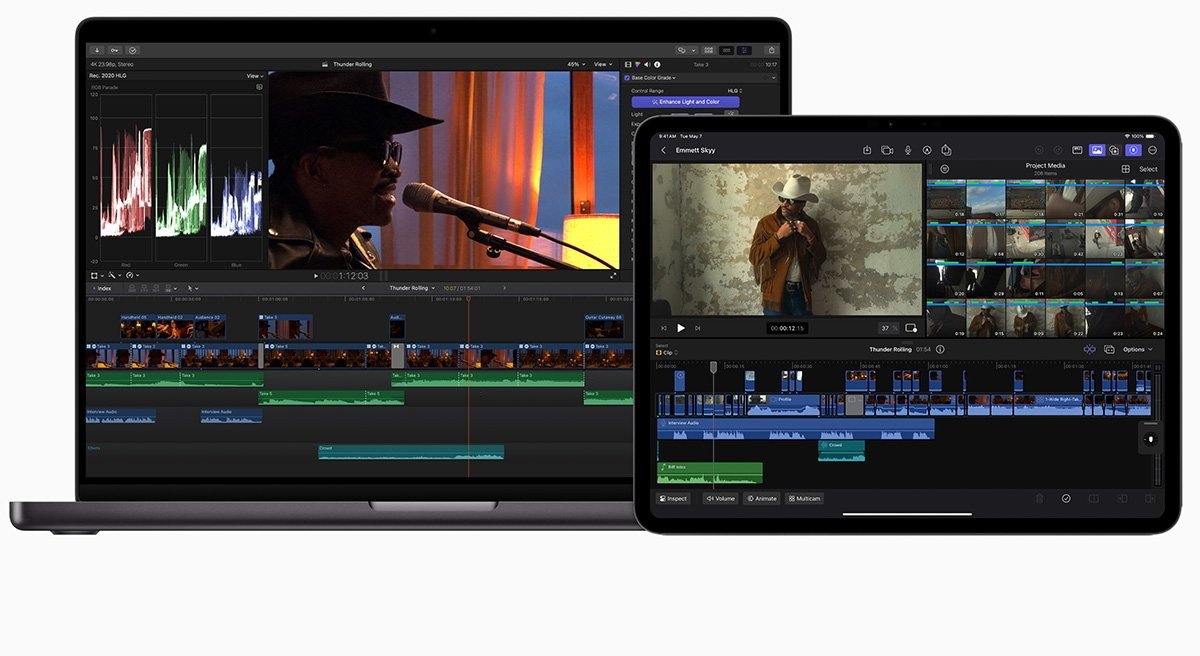Toggle snapping icon on the iPad timeline

click(1090, 349)
